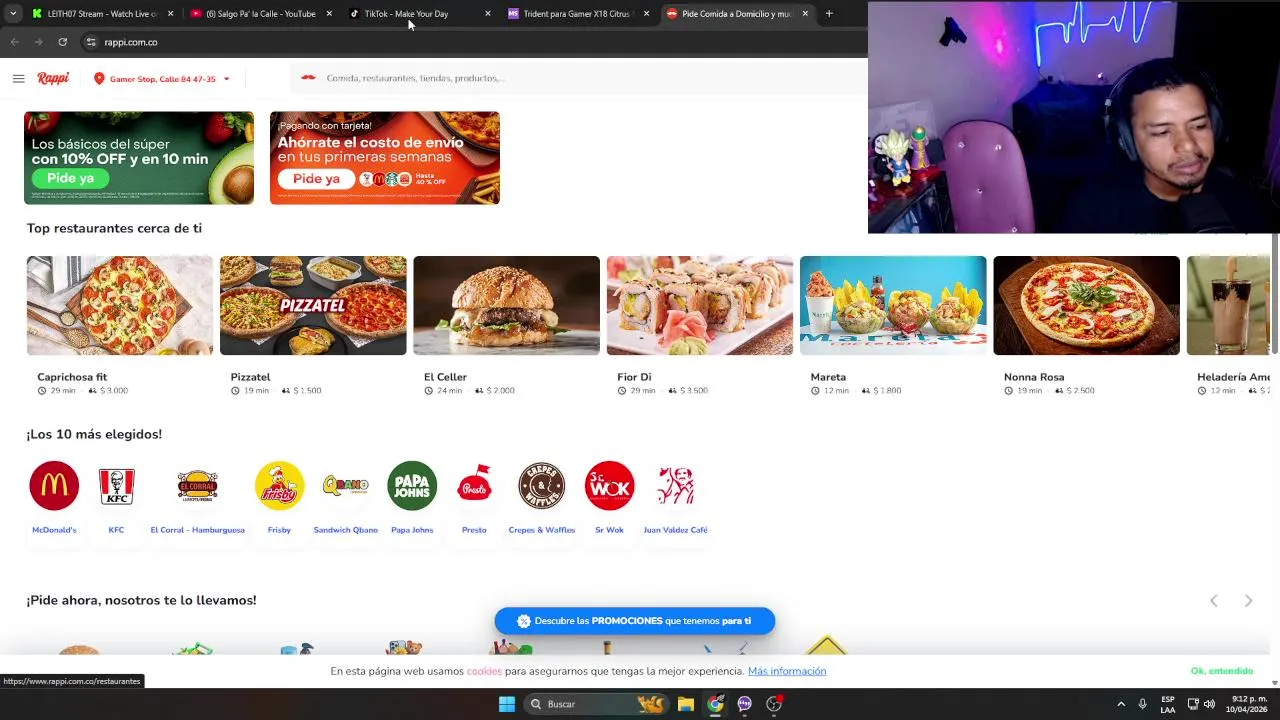Click the Pizzatel restaurant name
1280x720 pixels.
click(250, 377)
